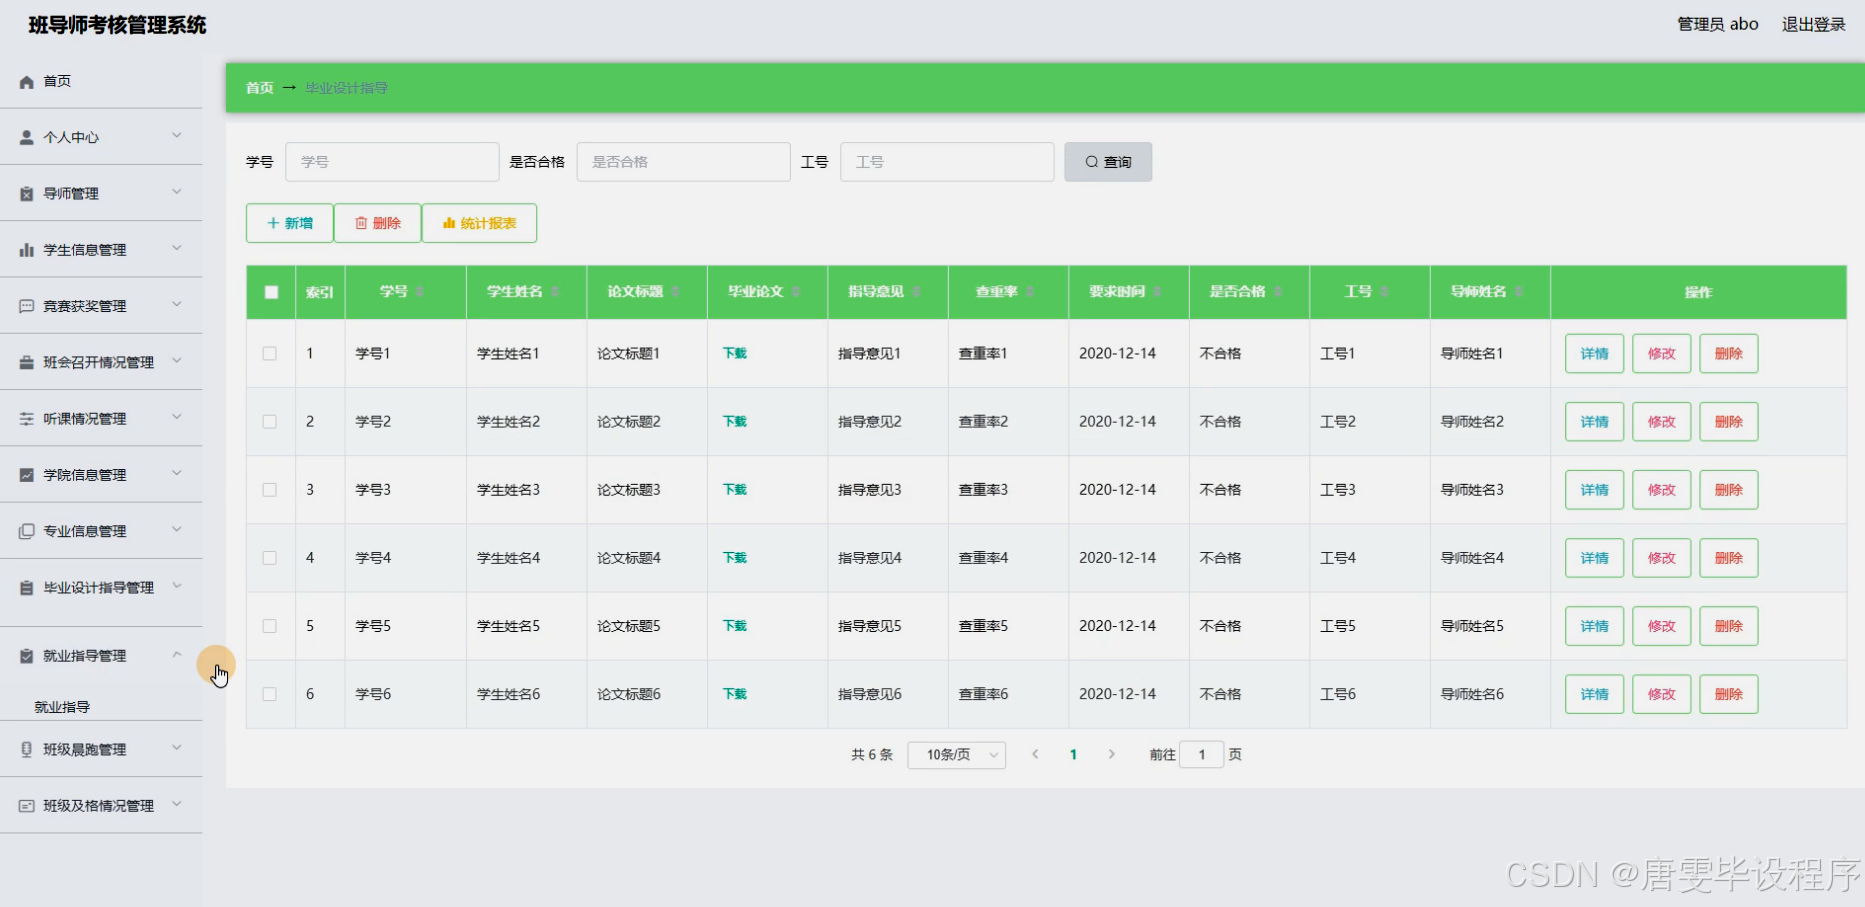Click sort arrows on 学生姓名 column header
This screenshot has width=1865, height=907.
(555, 292)
